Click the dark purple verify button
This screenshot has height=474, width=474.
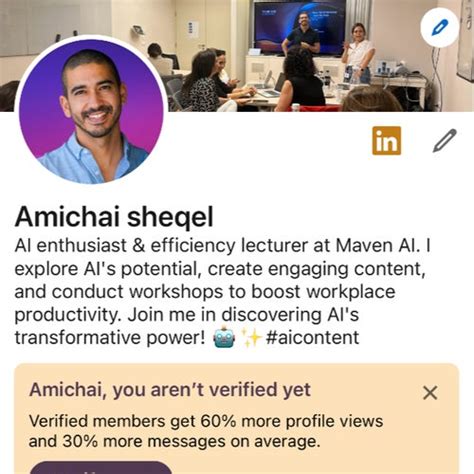pos(101,468)
